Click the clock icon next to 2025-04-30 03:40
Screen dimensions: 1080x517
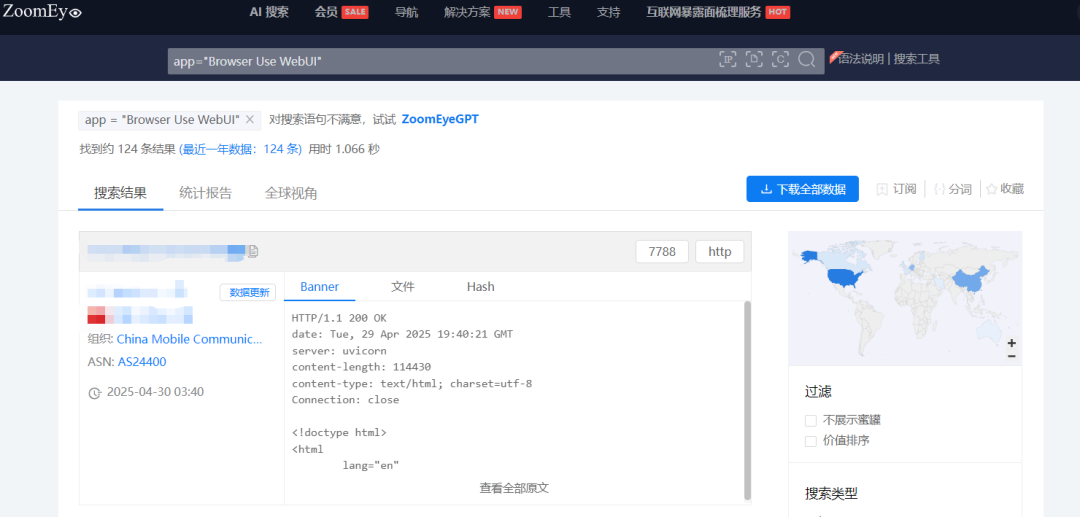pos(95,393)
